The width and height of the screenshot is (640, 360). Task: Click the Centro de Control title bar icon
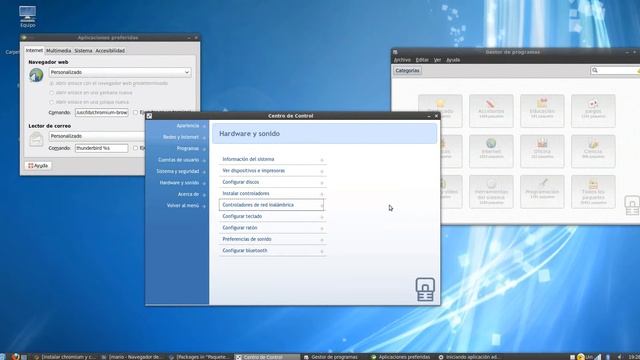pos(149,116)
